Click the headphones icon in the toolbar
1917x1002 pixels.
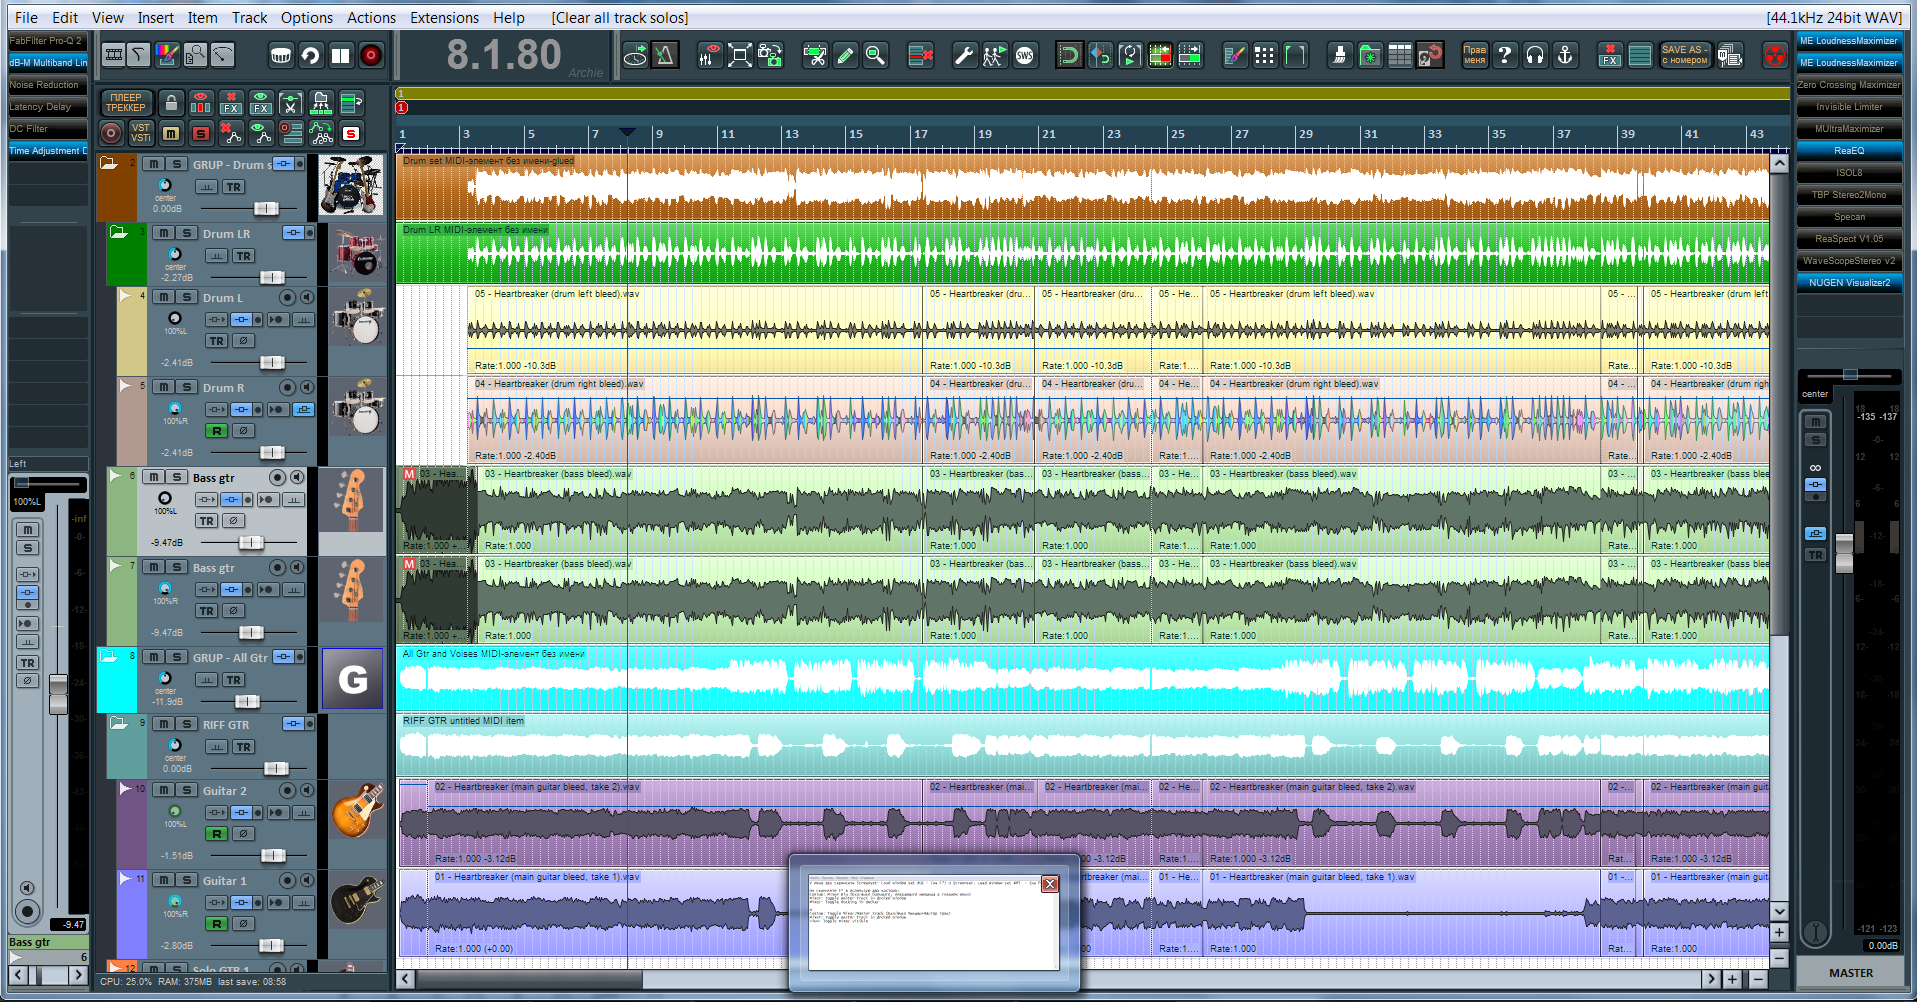pos(1535,55)
